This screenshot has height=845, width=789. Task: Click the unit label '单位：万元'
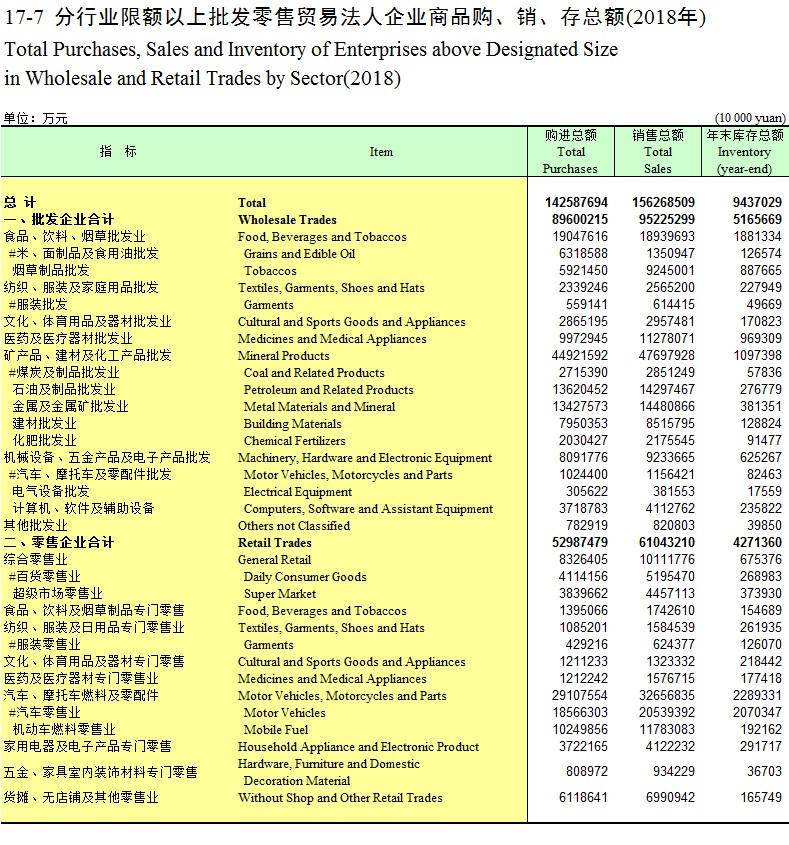click(36, 119)
